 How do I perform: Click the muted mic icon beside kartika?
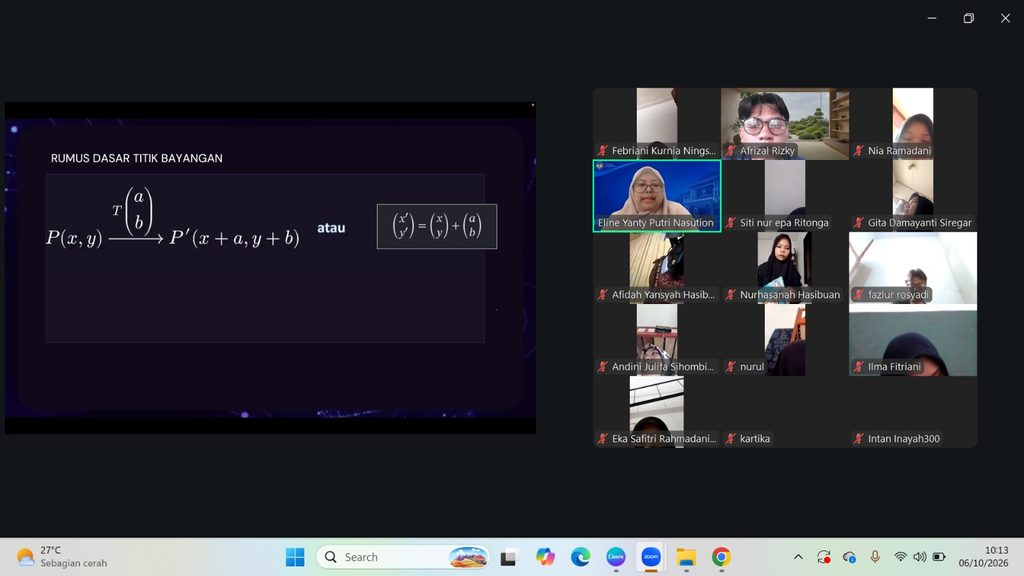click(x=731, y=439)
